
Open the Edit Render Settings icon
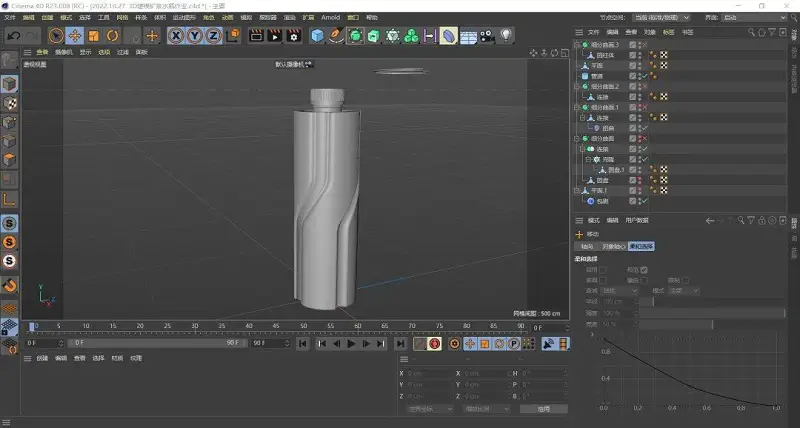click(x=293, y=36)
